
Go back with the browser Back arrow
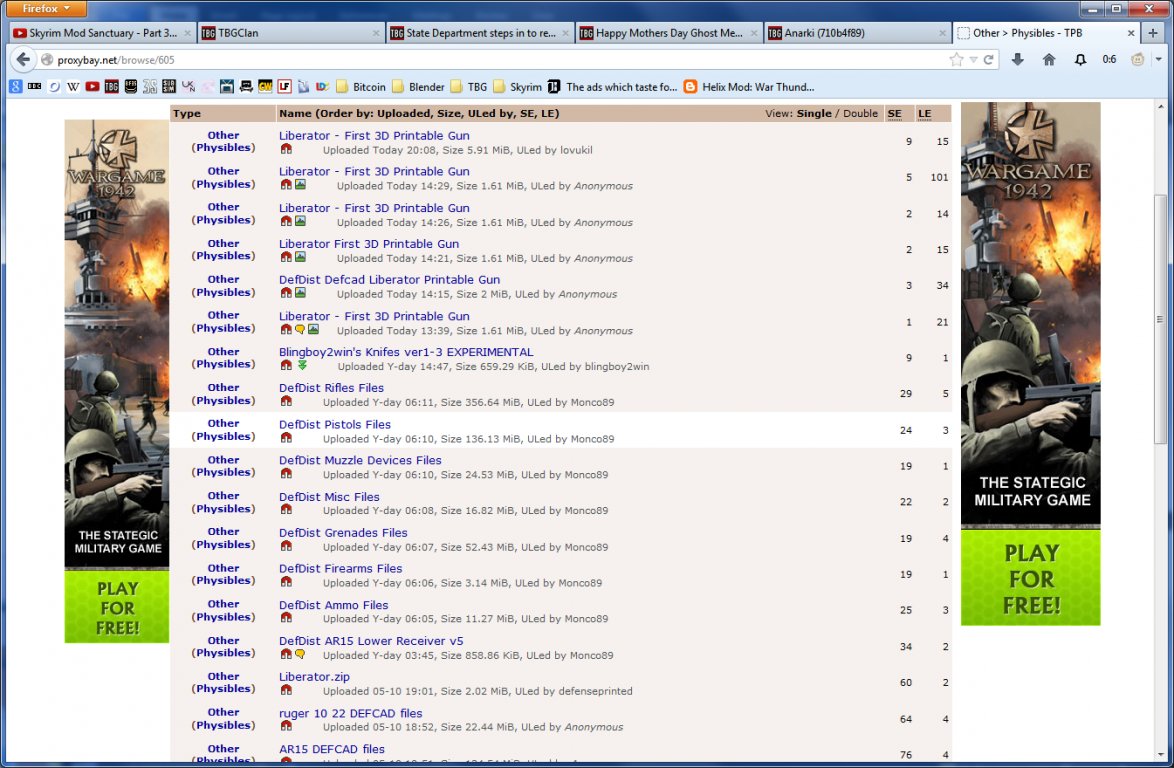pos(22,60)
